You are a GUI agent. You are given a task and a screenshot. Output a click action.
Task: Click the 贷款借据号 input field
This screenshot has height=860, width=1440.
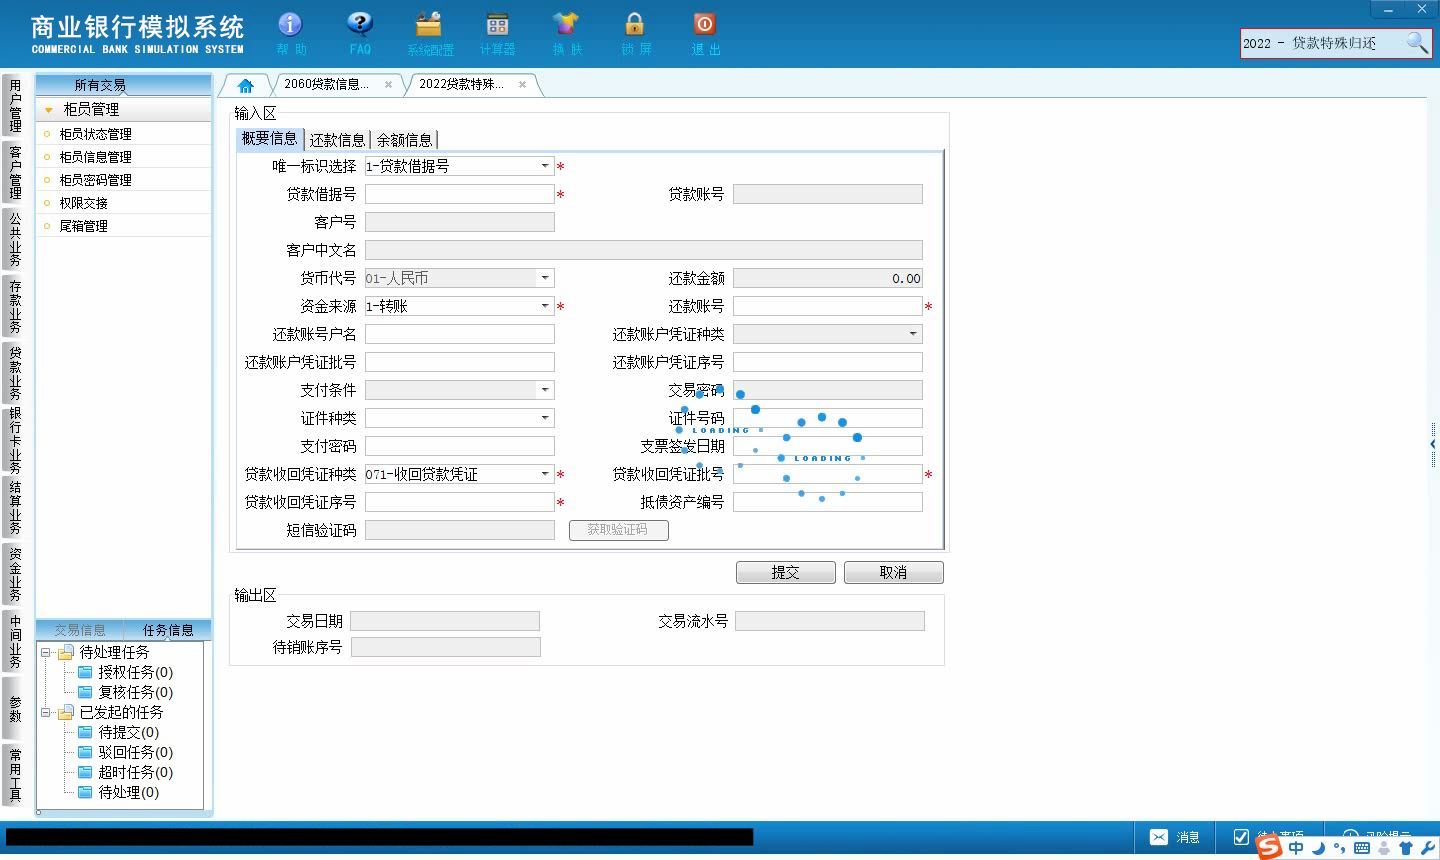[459, 194]
